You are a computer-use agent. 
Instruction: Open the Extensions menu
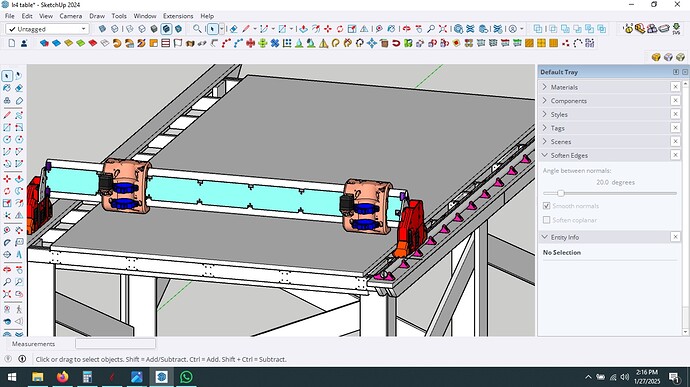pyautogui.click(x=178, y=16)
